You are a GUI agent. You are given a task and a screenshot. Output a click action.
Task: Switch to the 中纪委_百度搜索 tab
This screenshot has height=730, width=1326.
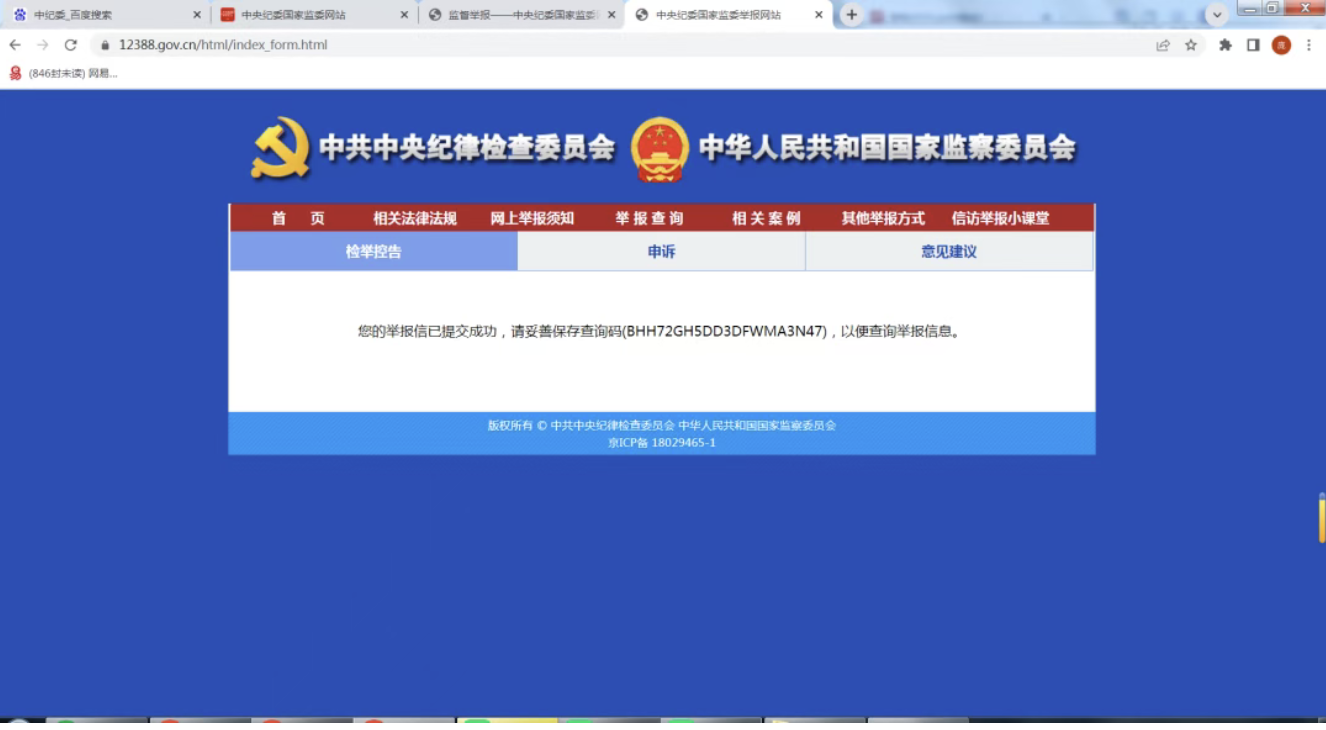tap(105, 15)
